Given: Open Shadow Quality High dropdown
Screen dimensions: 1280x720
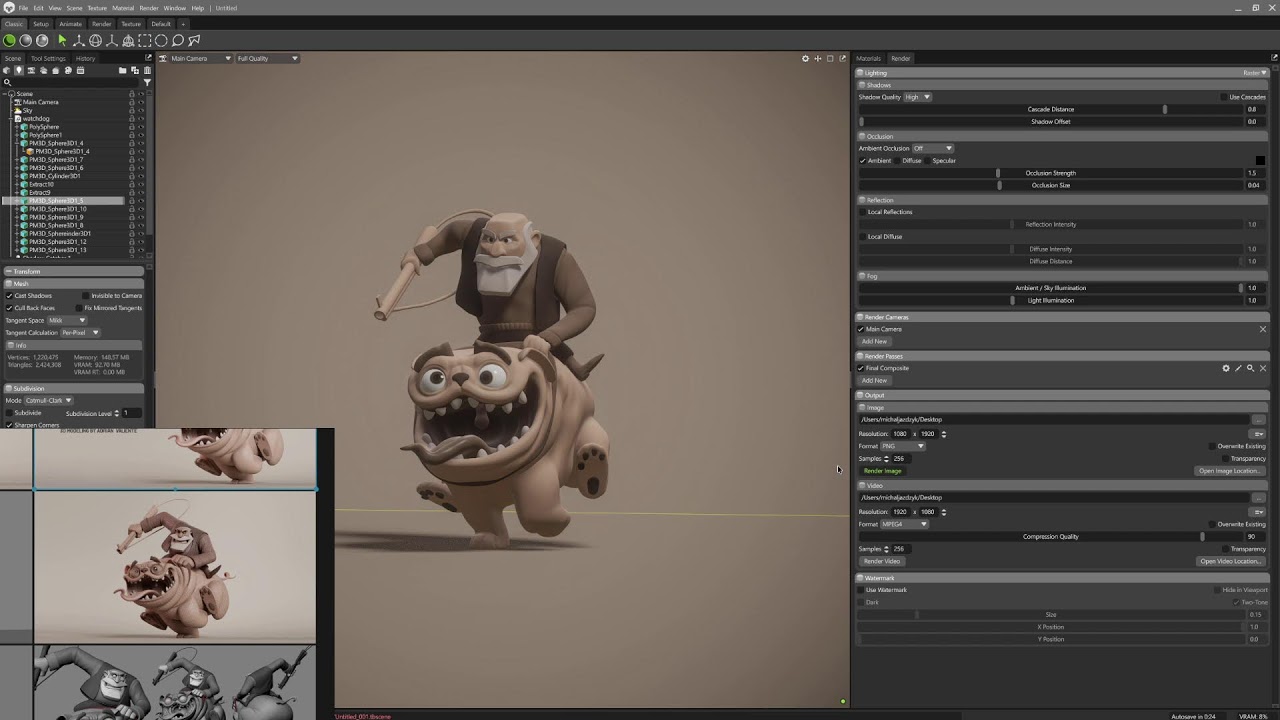Looking at the screenshot, I should (917, 97).
